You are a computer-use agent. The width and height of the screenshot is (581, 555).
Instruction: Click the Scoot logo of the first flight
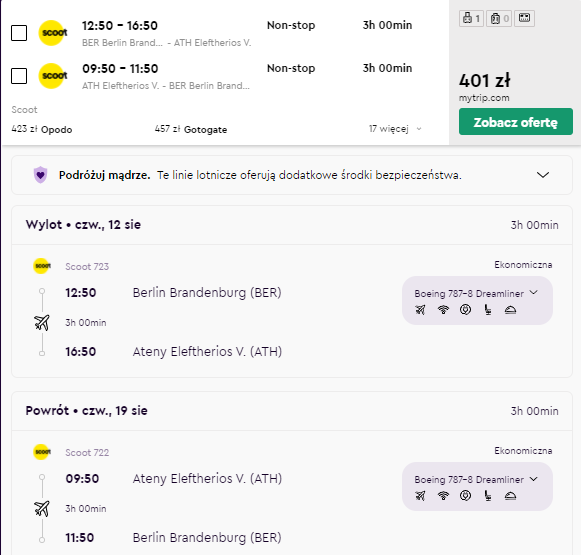point(53,33)
